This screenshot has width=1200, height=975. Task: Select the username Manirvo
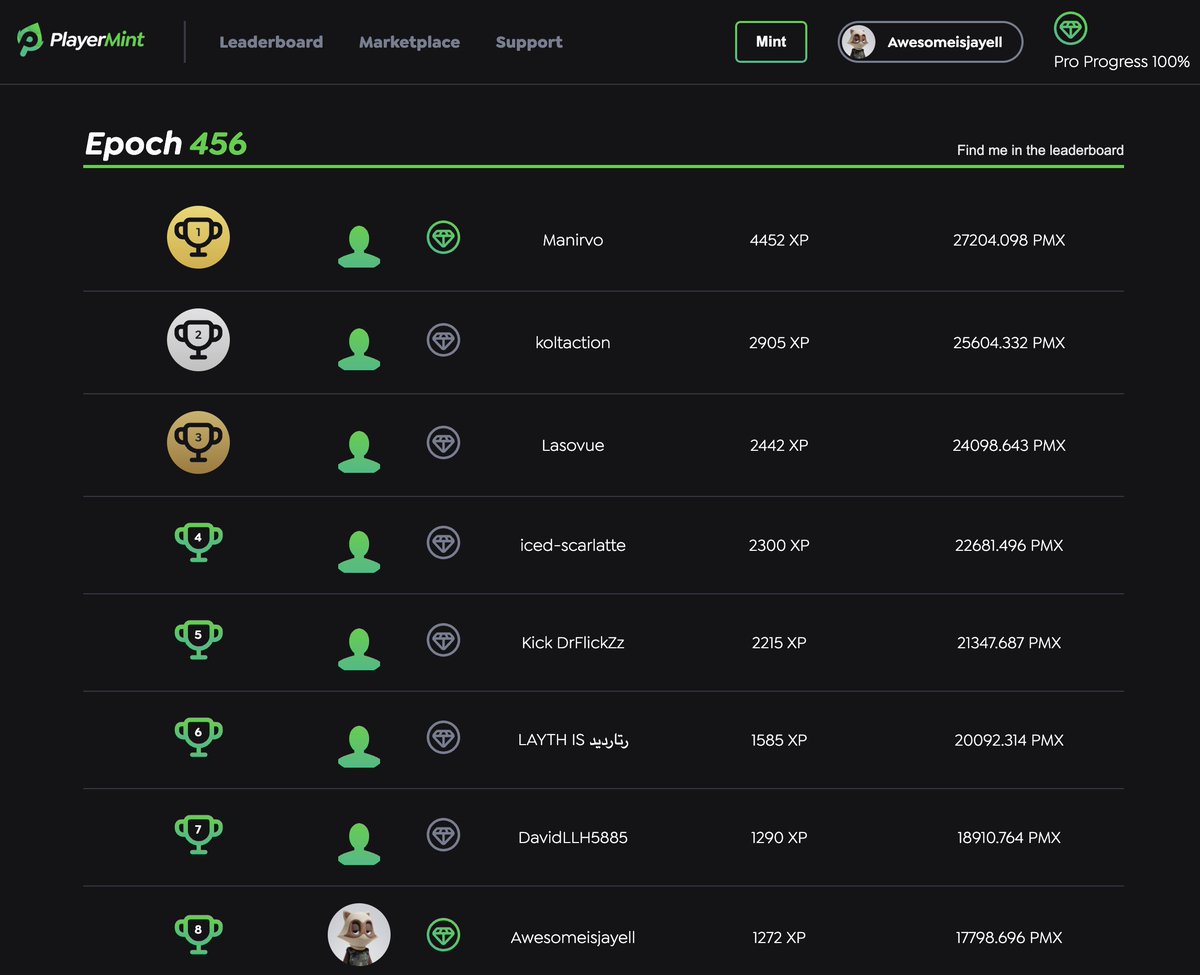point(573,240)
